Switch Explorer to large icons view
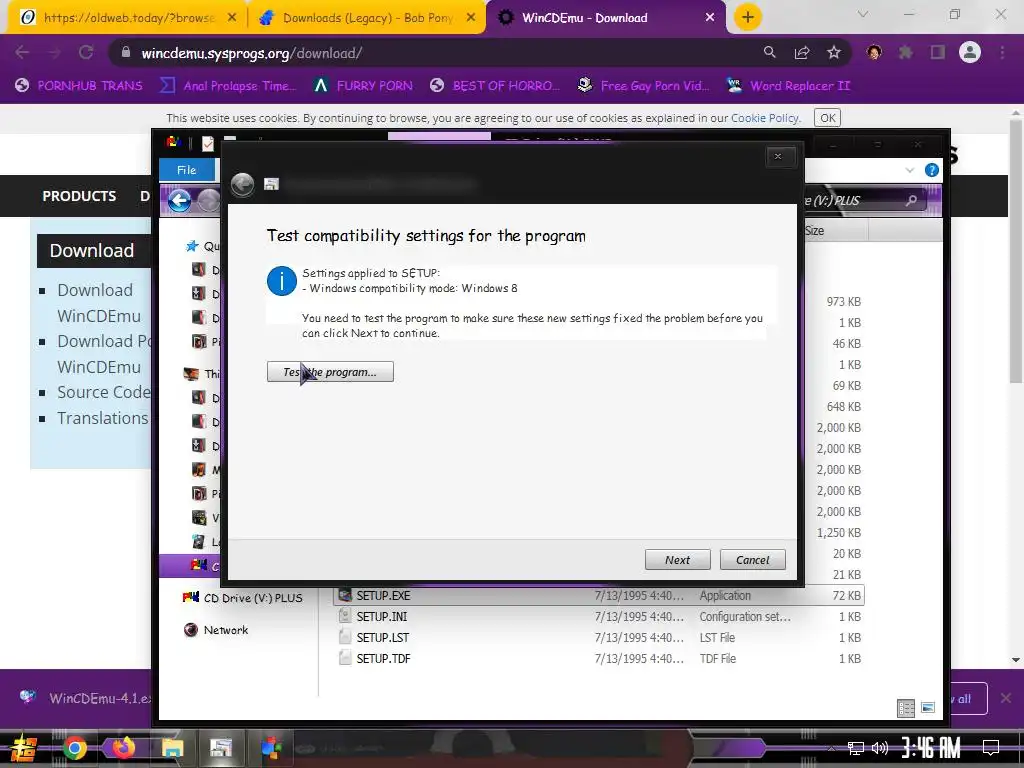This screenshot has height=768, width=1024. click(x=928, y=708)
